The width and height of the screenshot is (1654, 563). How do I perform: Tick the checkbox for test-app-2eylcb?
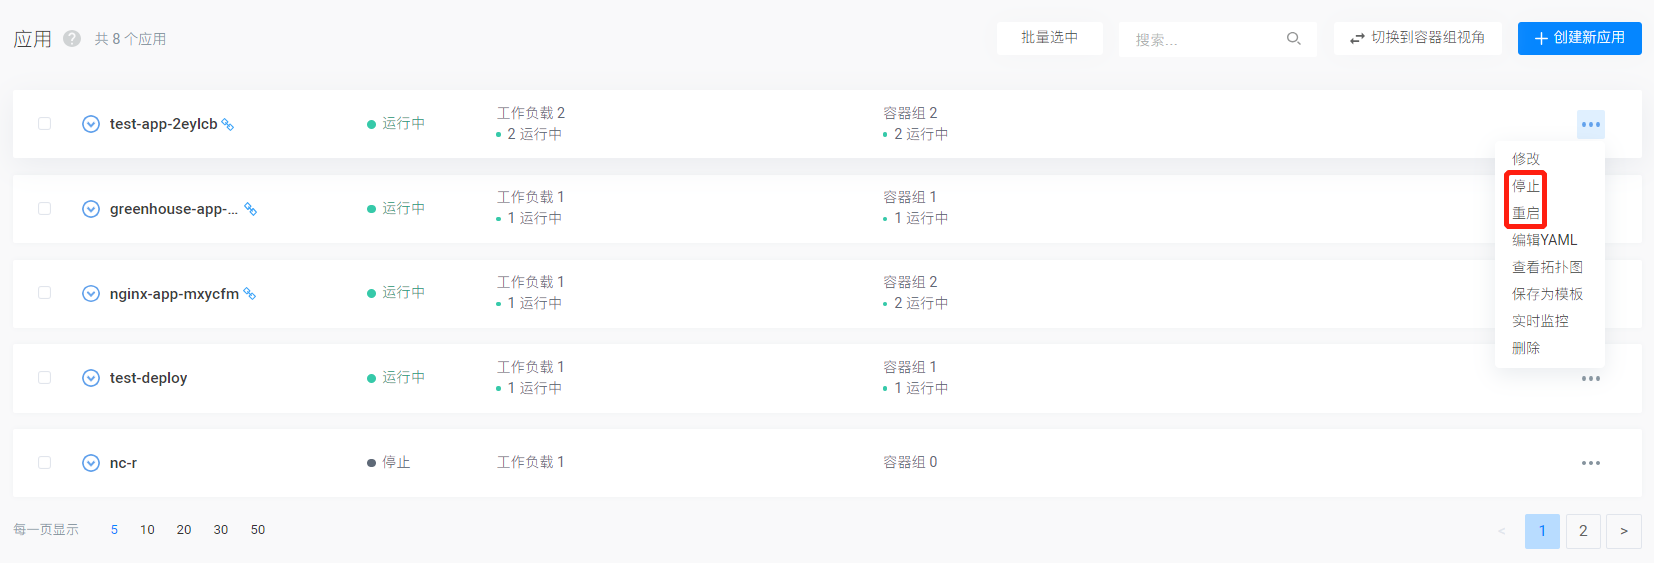(x=44, y=124)
